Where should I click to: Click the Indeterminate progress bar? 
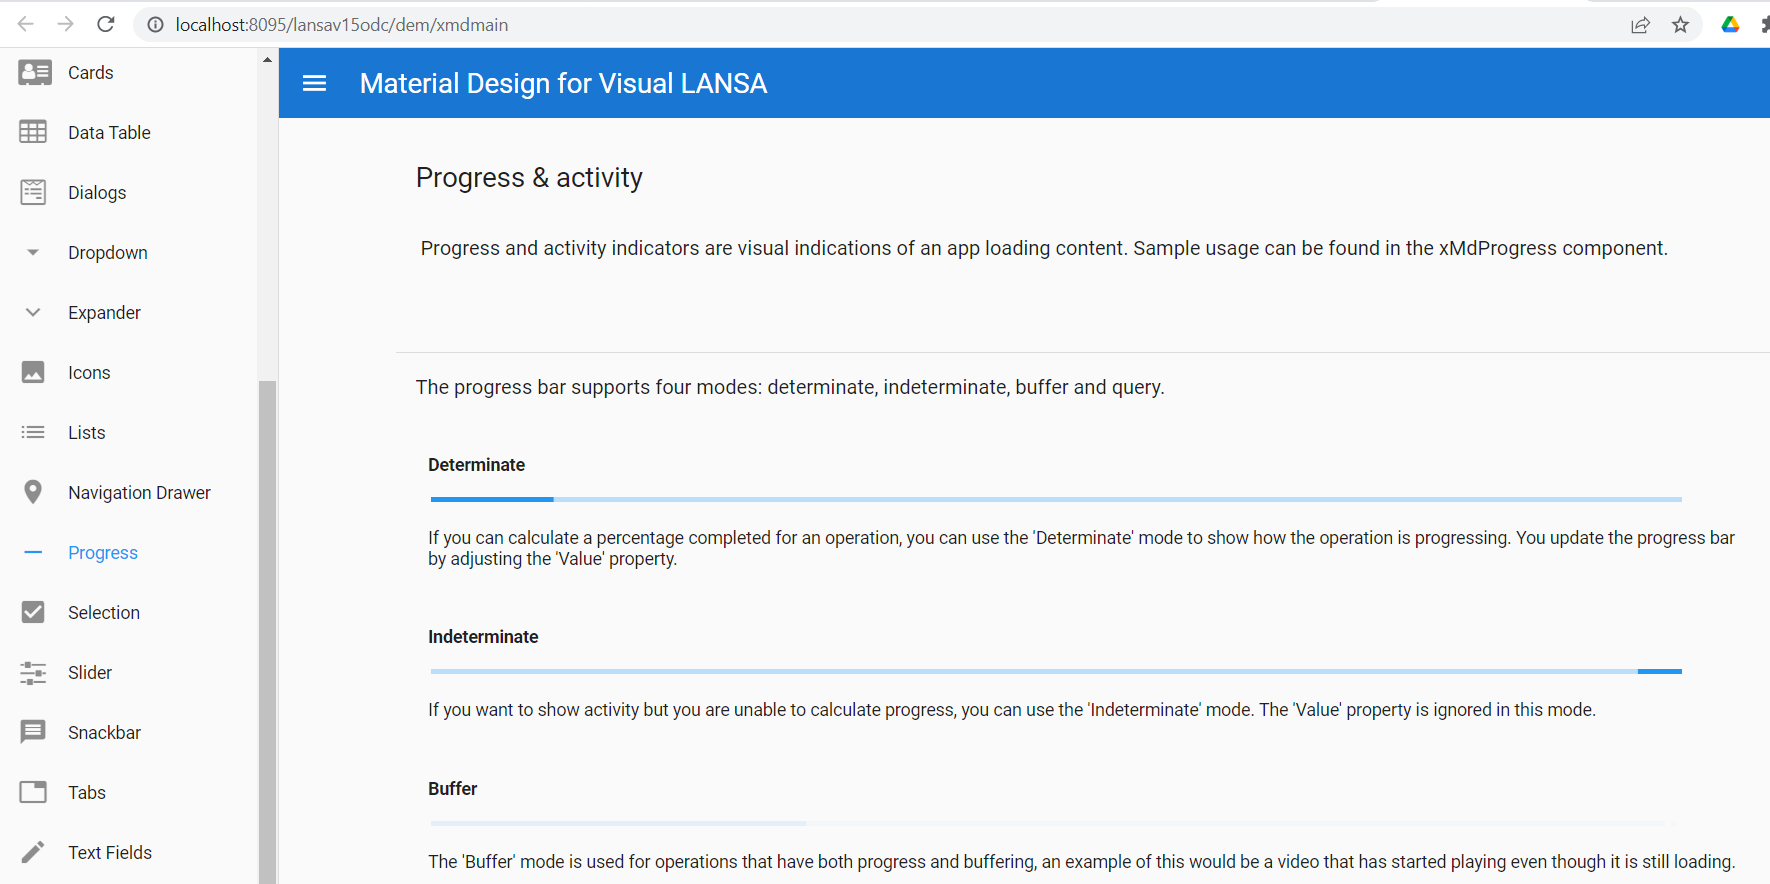(1056, 671)
